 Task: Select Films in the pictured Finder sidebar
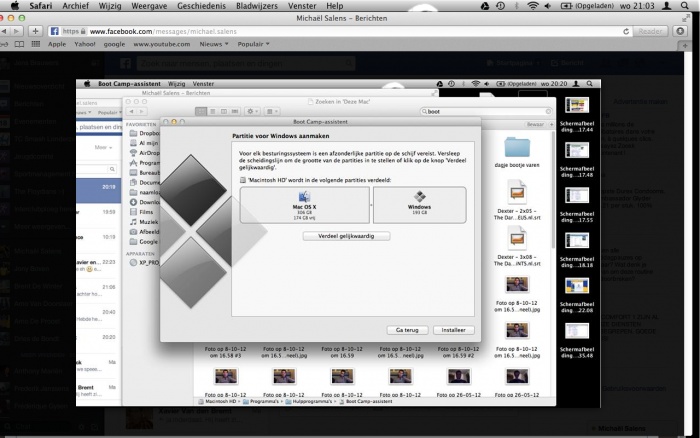(142, 212)
